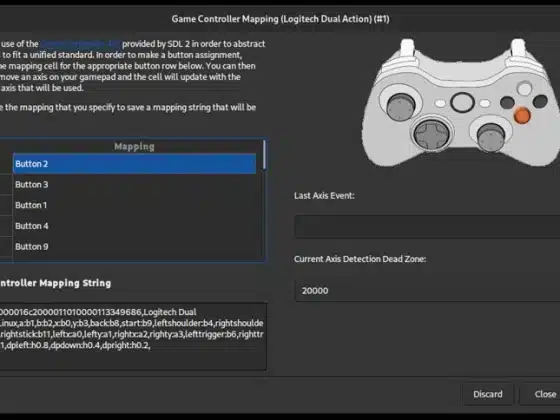Select the Button 9 mapping row
Image resolution: width=560 pixels, height=420 pixels.
(134, 247)
